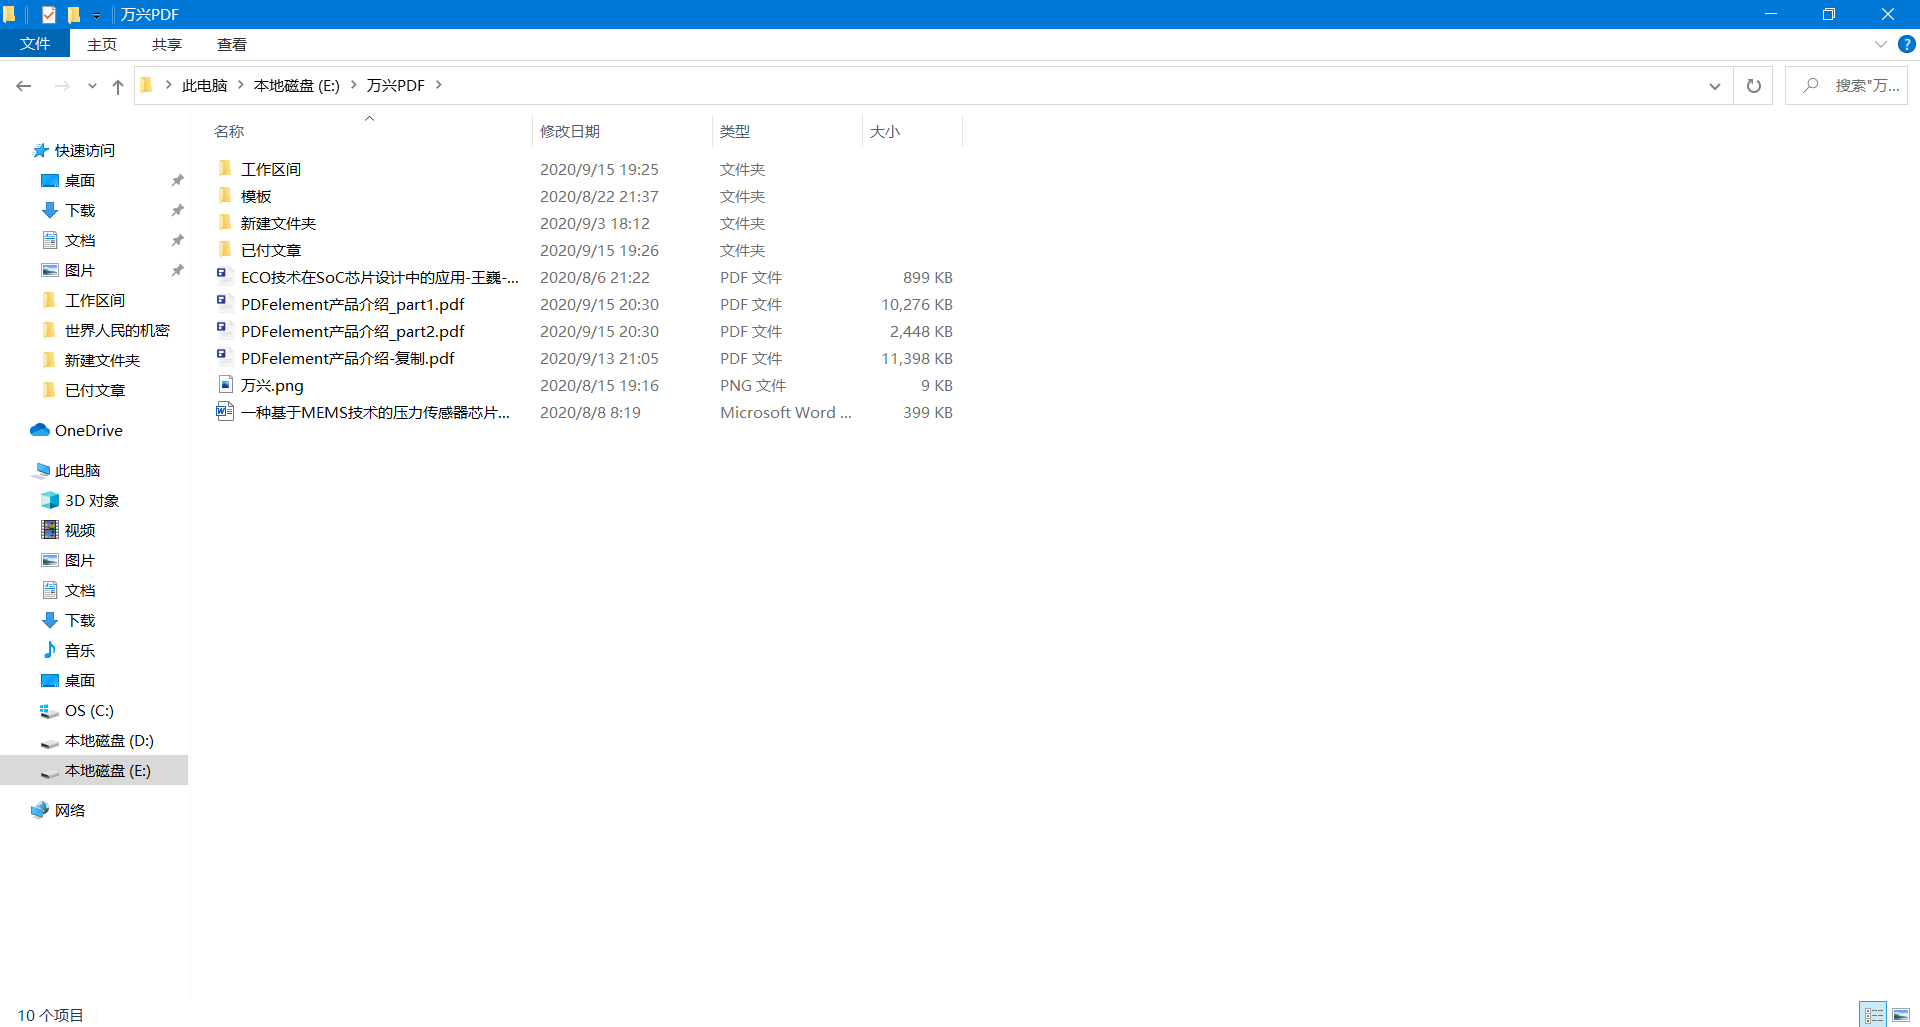Open the 文件 ribbon tab
The height and width of the screenshot is (1027, 1920).
(x=35, y=44)
